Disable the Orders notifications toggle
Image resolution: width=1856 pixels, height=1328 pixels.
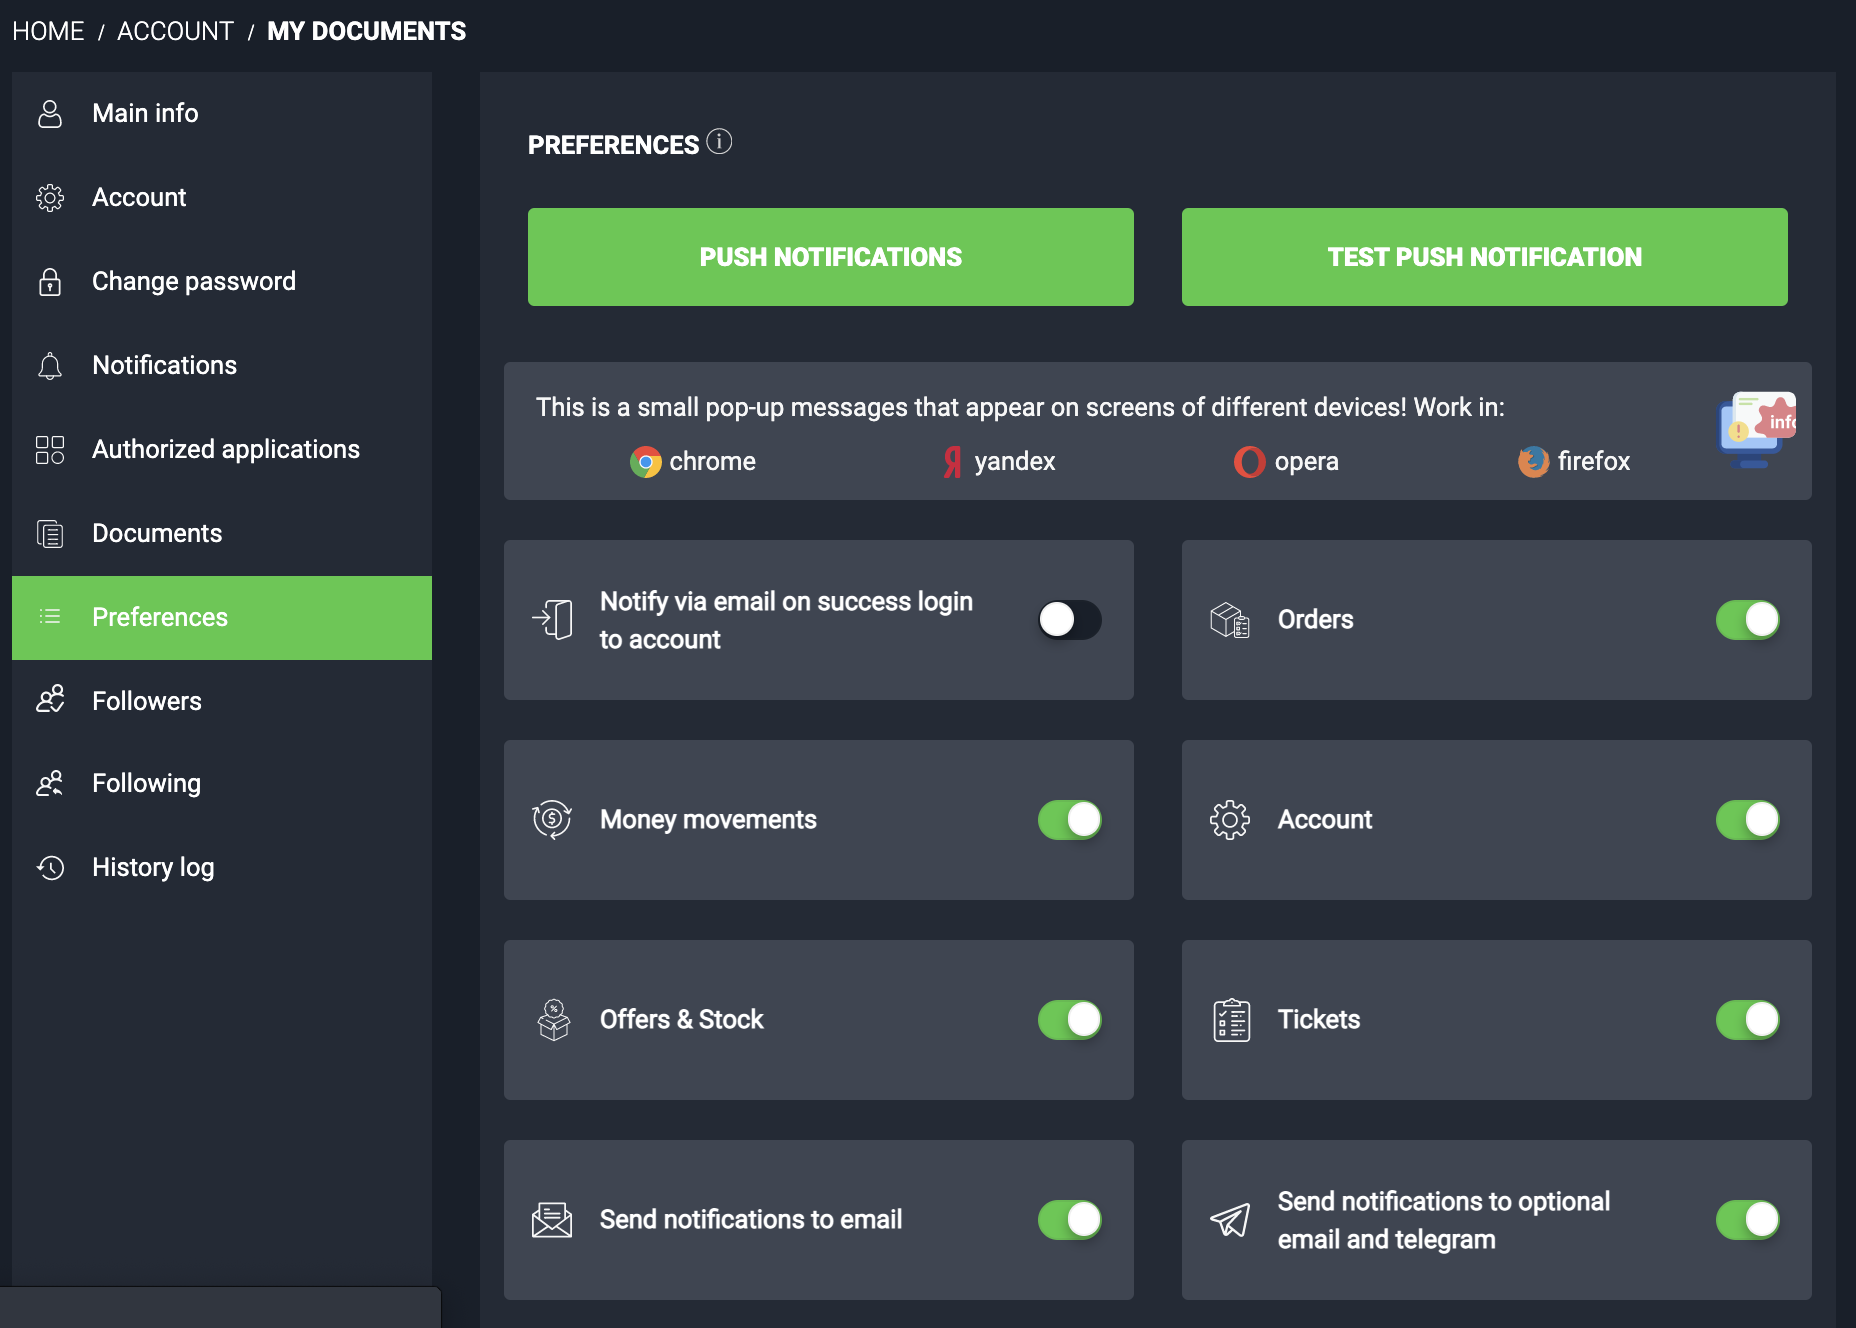tap(1747, 620)
